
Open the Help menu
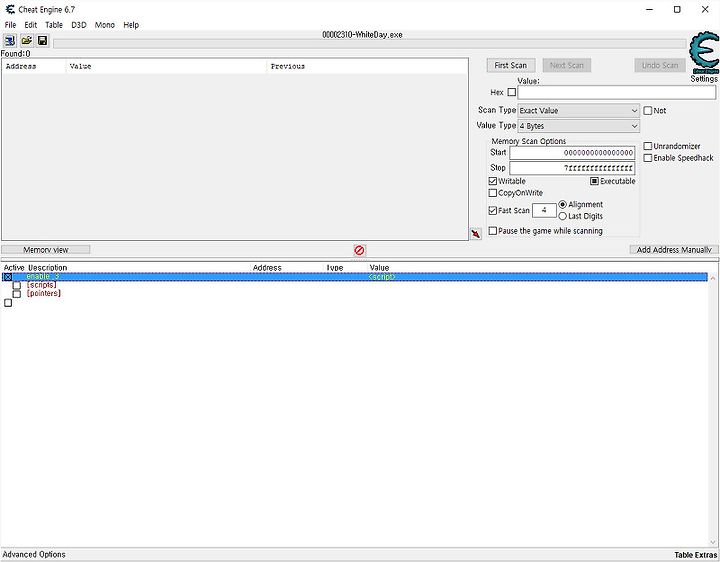click(131, 25)
